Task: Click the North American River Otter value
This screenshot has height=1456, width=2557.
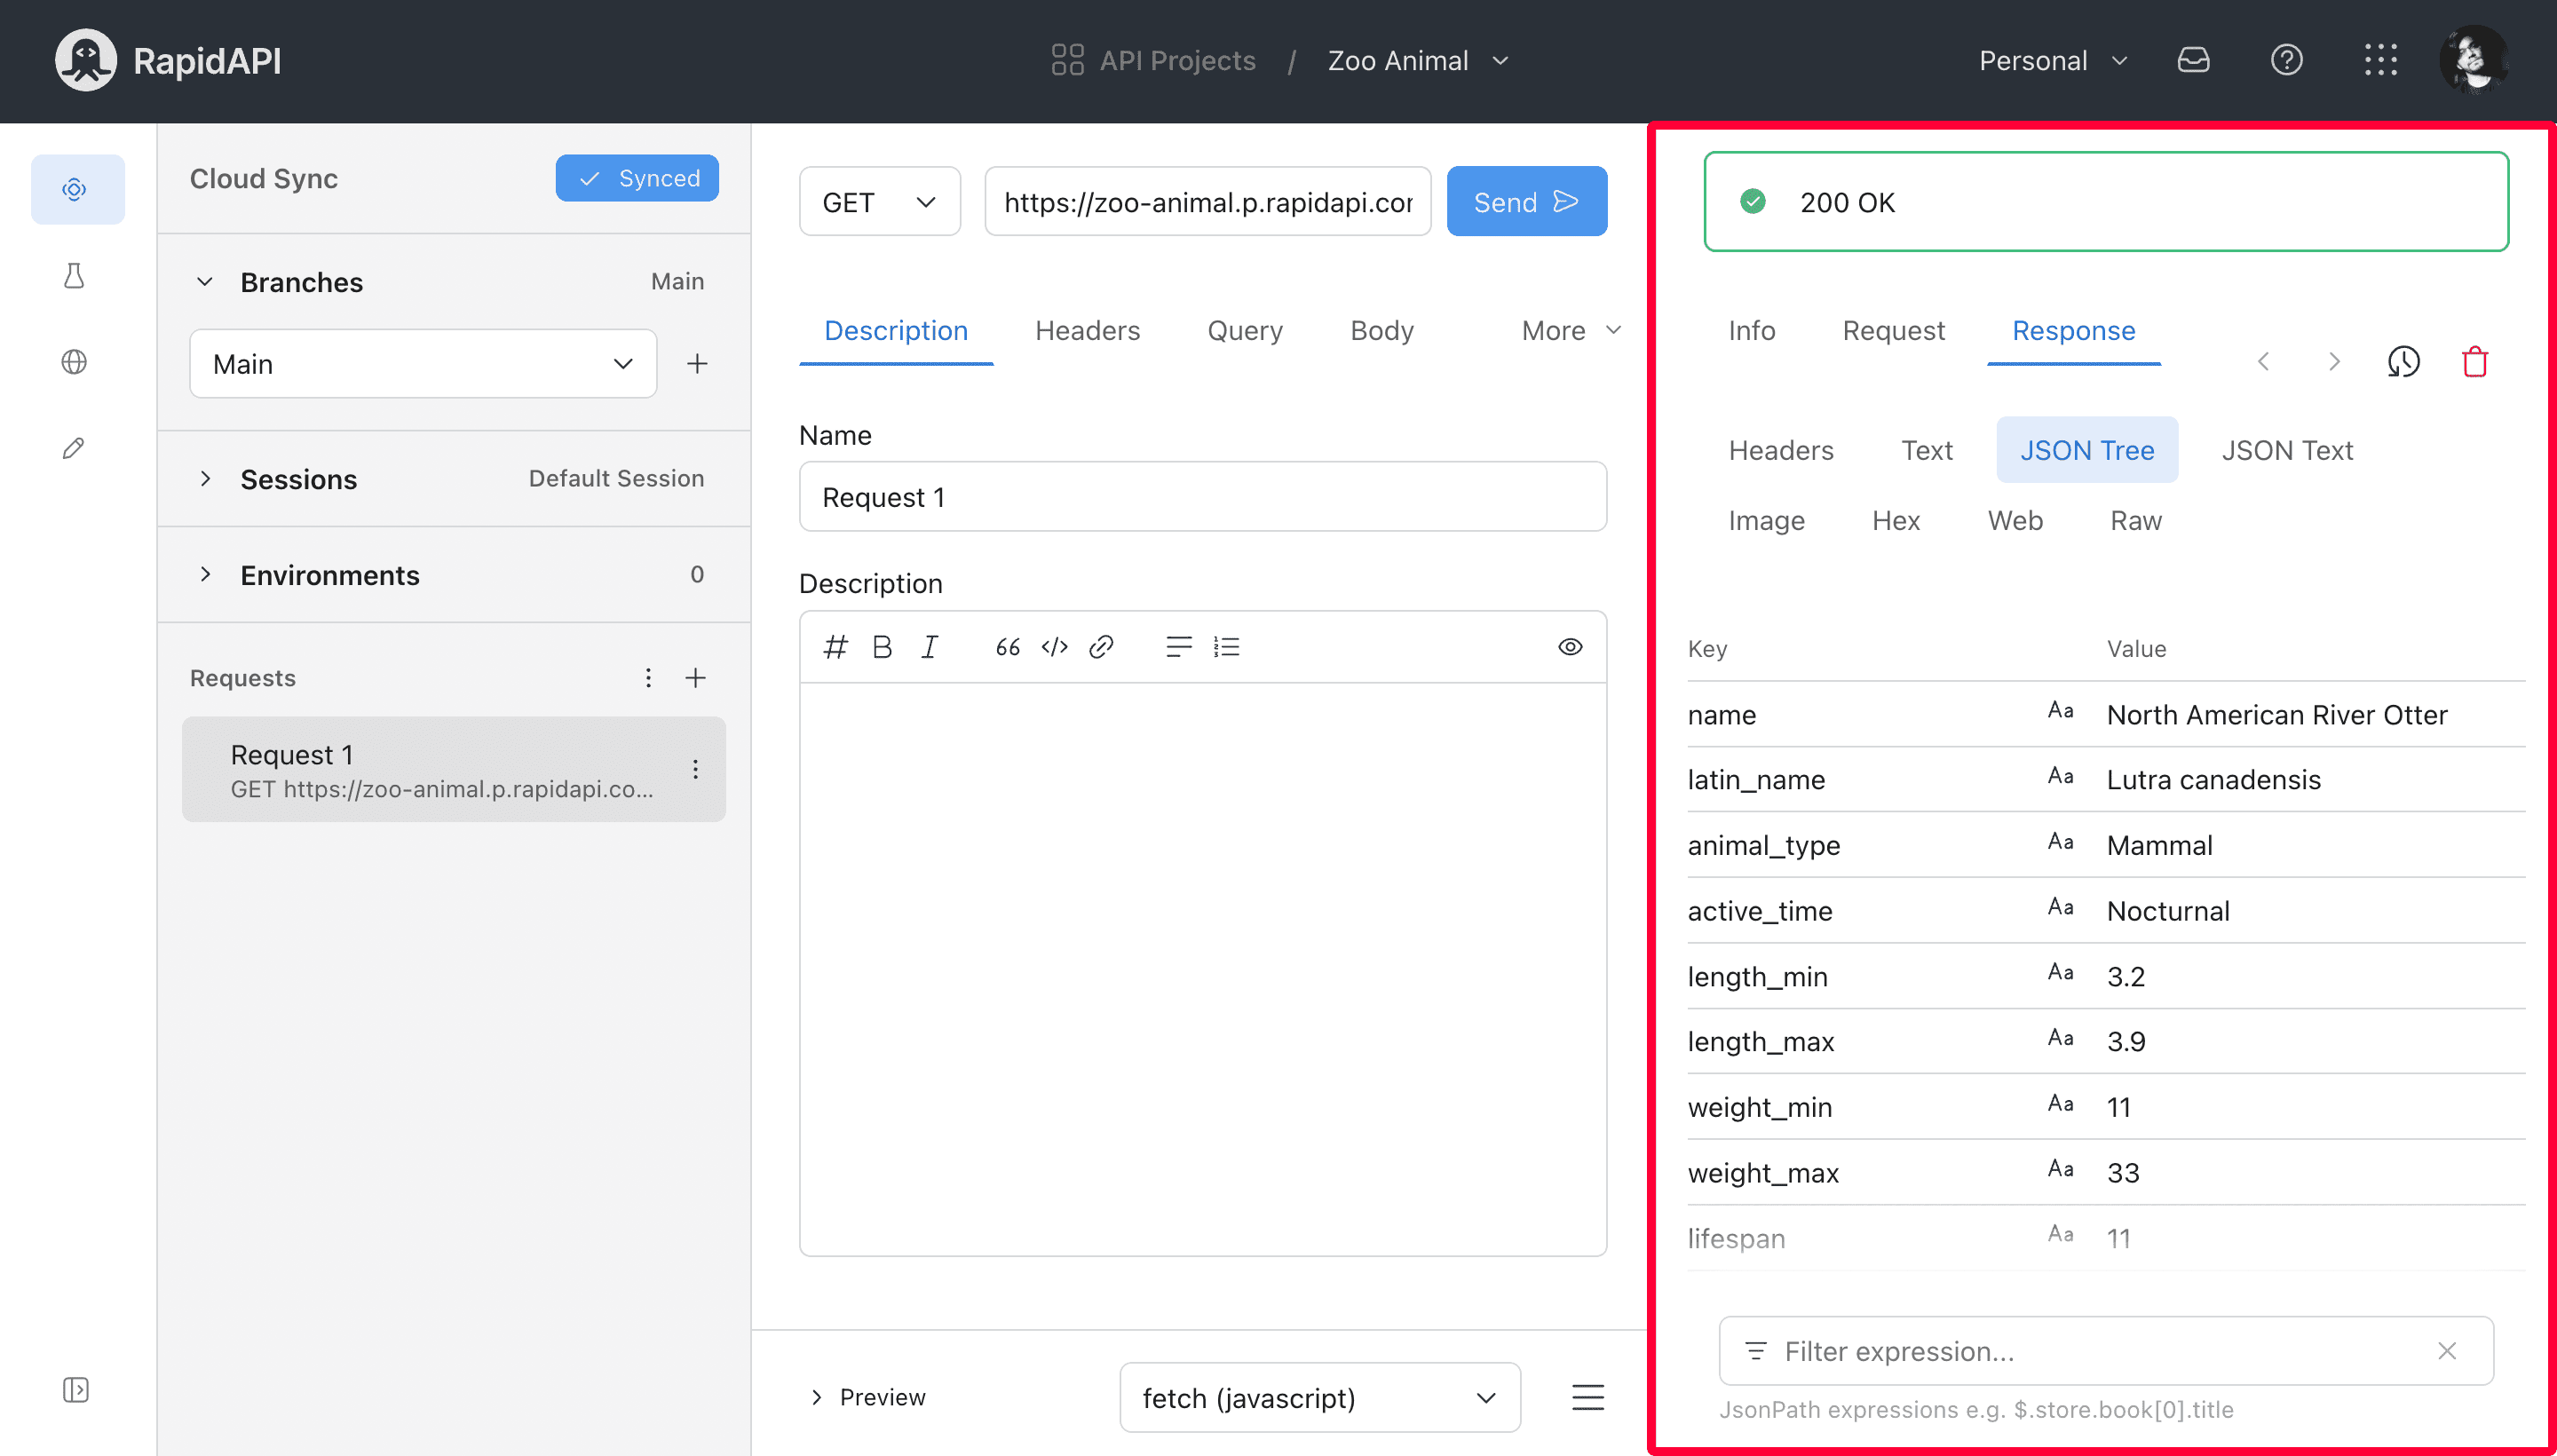Action: click(x=2277, y=715)
